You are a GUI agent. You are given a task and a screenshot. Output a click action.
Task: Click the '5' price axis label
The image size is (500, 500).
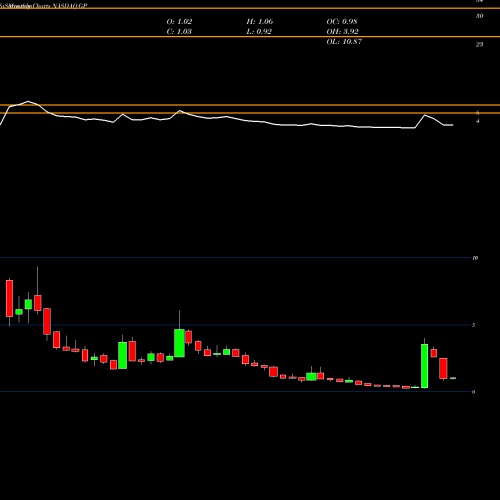(x=473, y=325)
